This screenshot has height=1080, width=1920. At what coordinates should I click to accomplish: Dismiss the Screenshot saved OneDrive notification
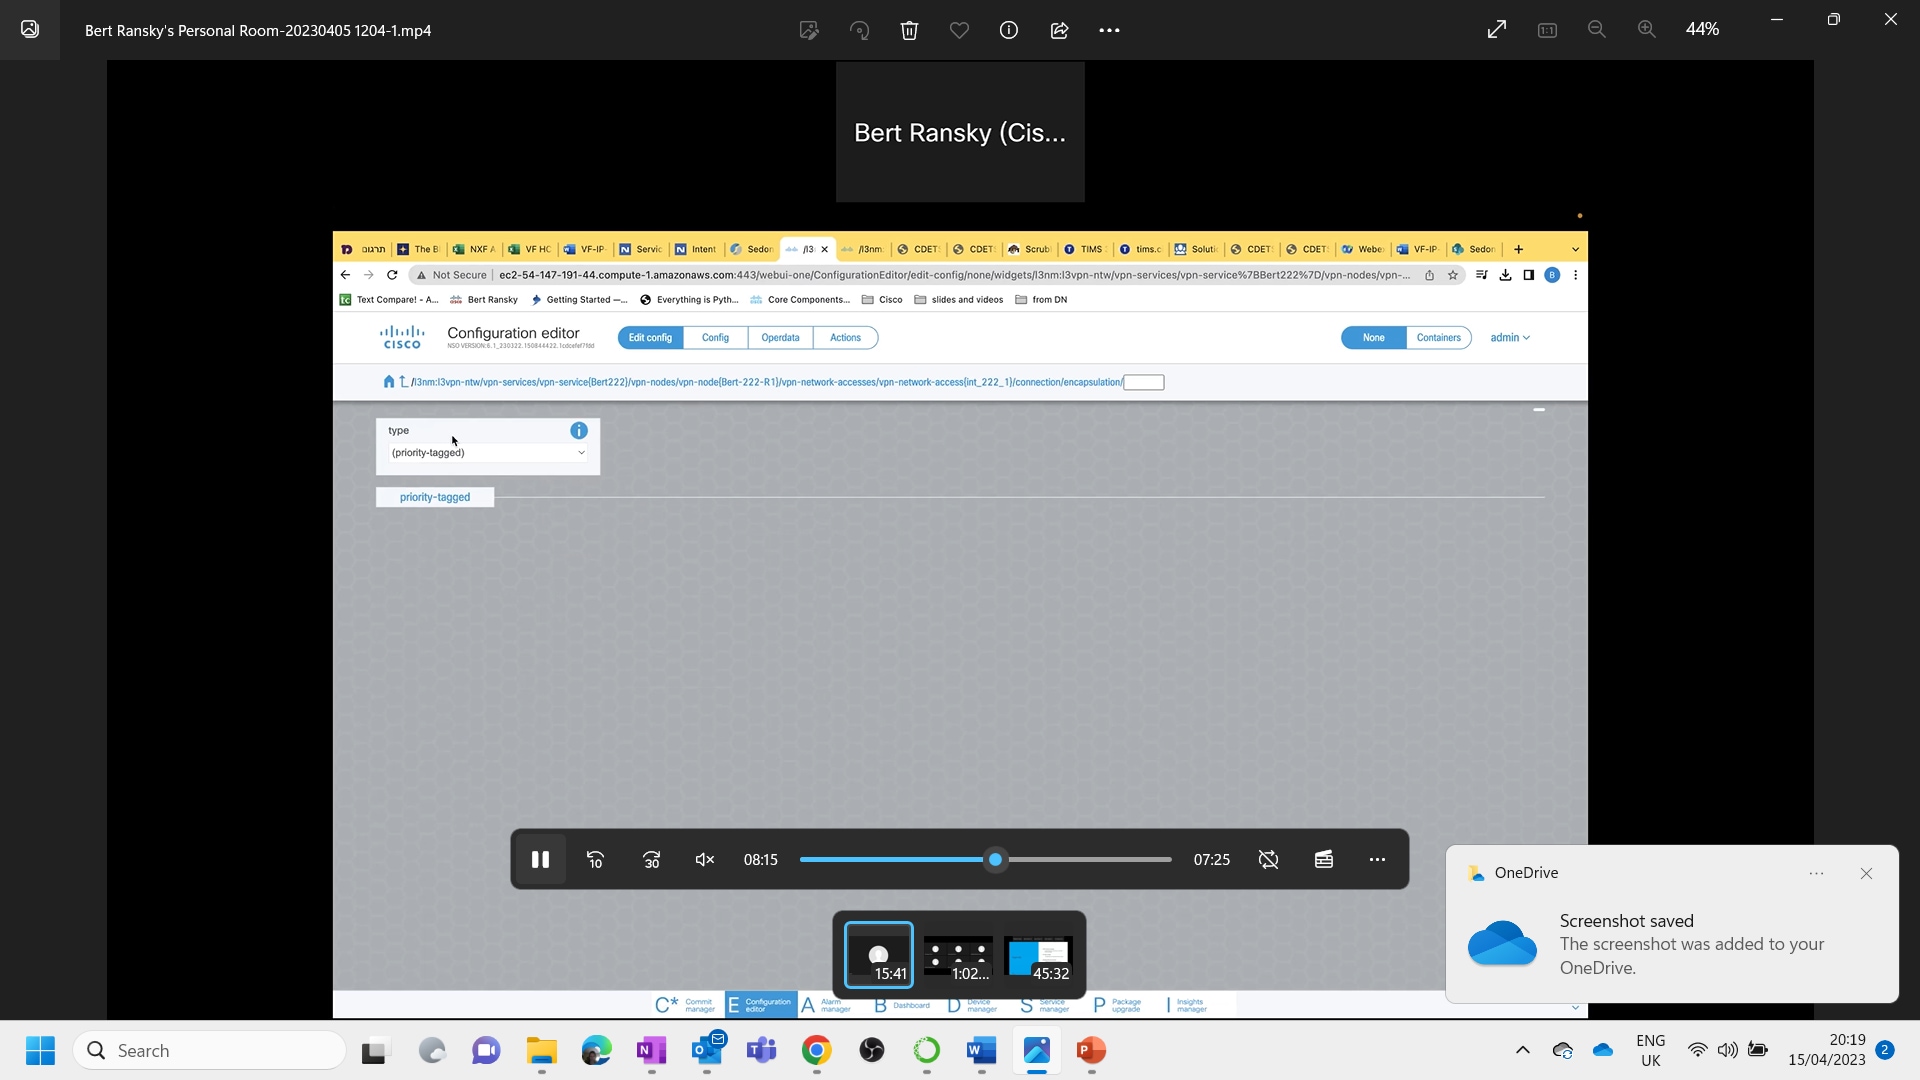pyautogui.click(x=1865, y=873)
